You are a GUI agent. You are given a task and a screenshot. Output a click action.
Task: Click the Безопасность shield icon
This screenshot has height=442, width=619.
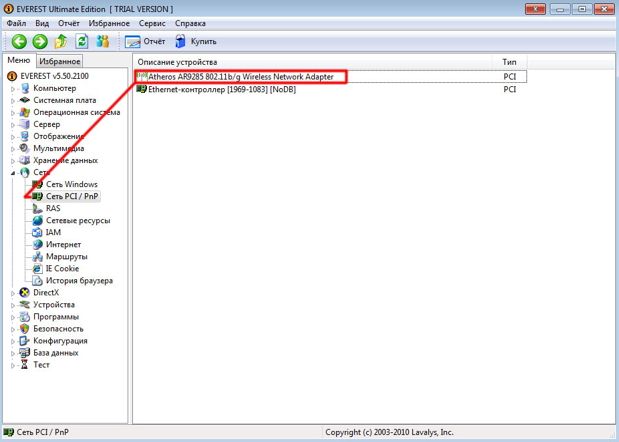24,329
